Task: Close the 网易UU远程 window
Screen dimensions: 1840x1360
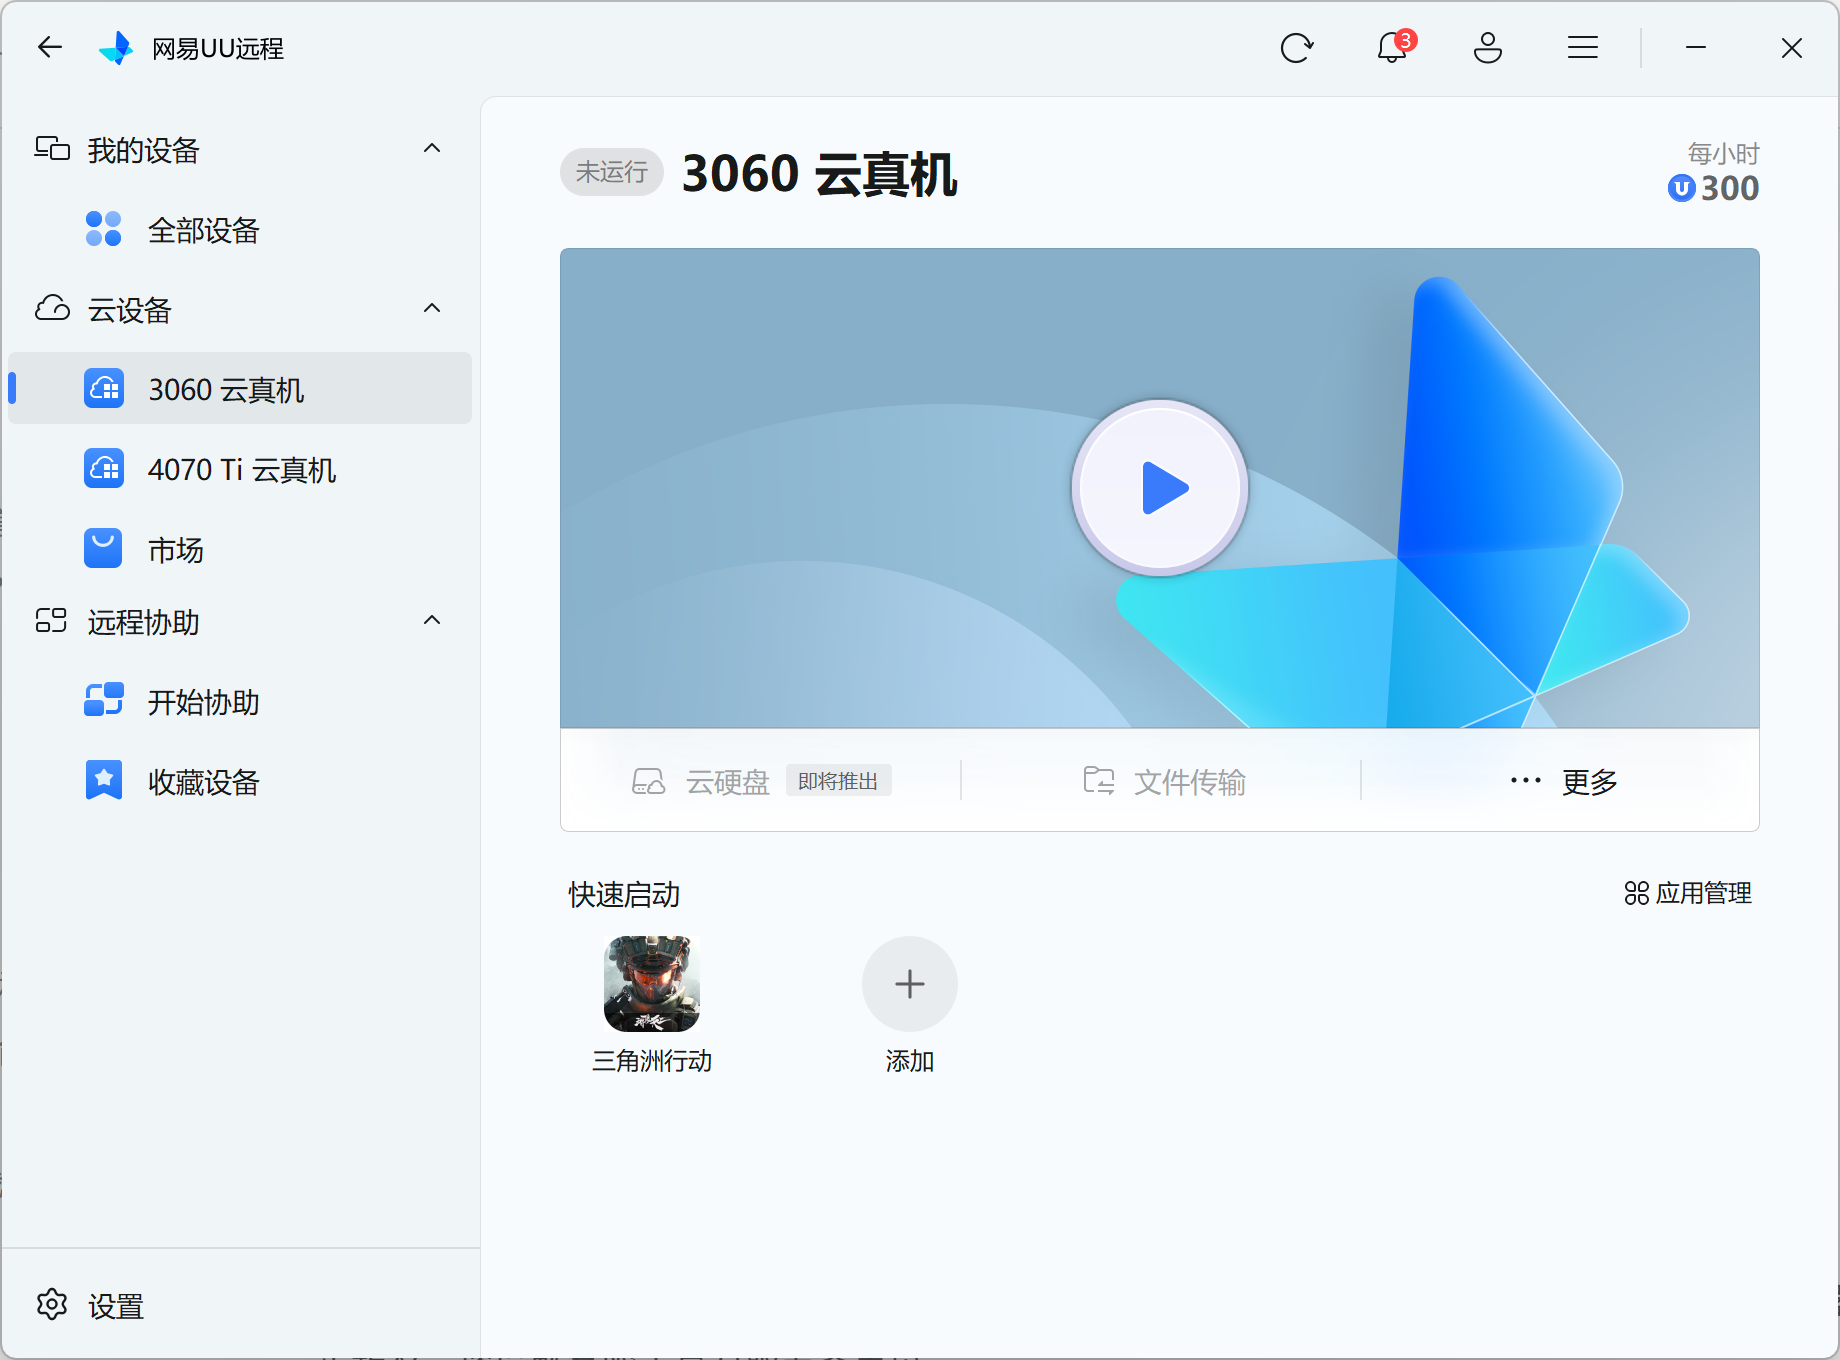Action: 1792,48
